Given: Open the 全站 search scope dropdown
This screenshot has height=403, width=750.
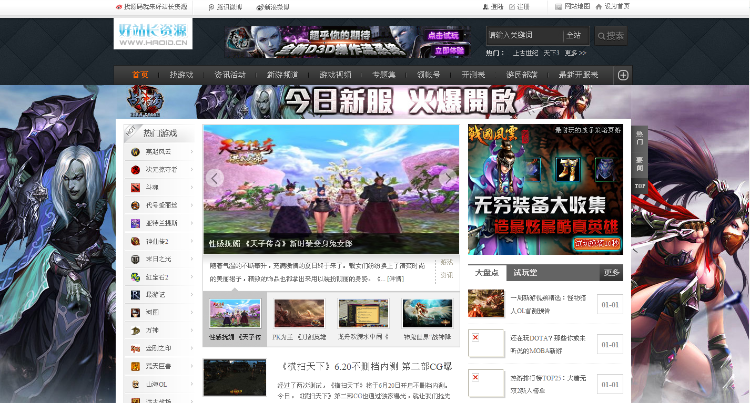Looking at the screenshot, I should click(574, 35).
